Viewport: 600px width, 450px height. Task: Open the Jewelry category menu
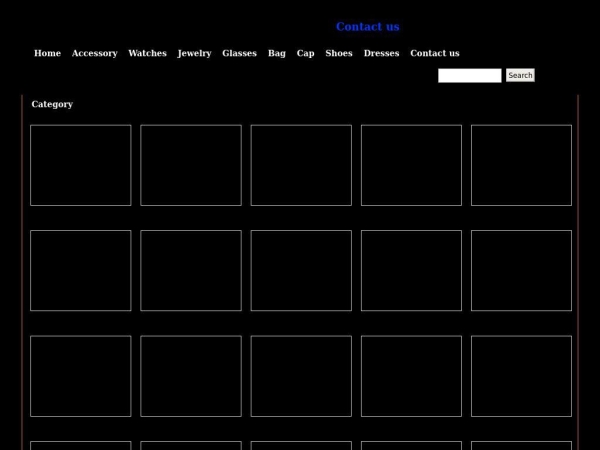194,53
